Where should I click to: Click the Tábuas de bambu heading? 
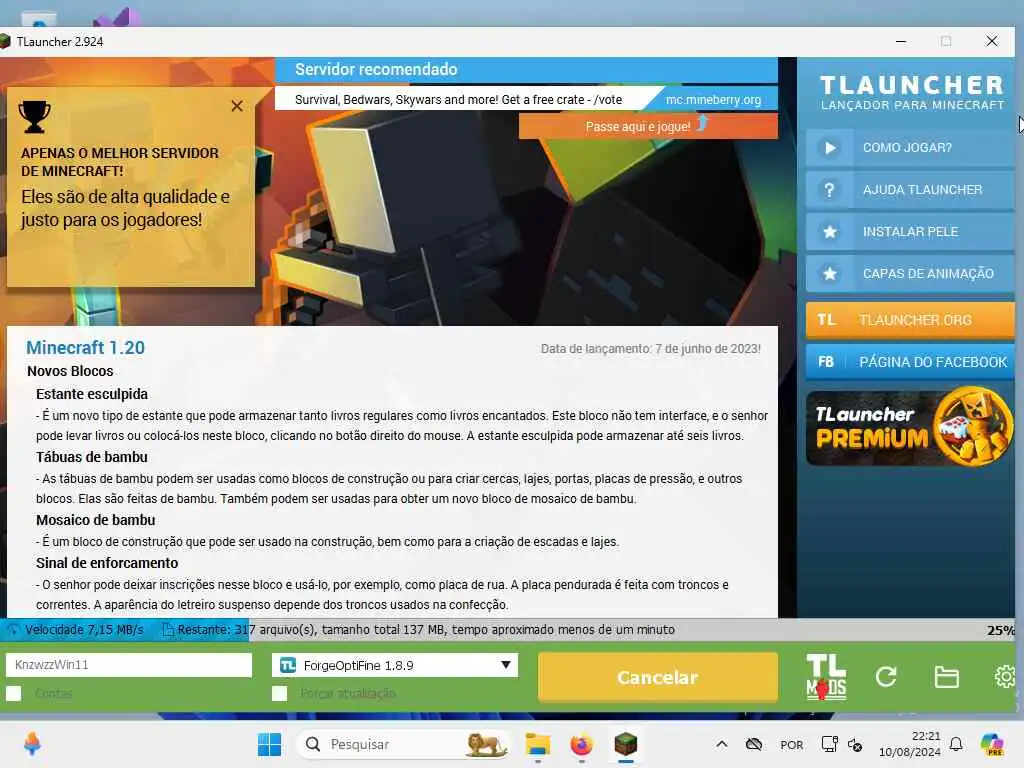pyautogui.click(x=92, y=457)
